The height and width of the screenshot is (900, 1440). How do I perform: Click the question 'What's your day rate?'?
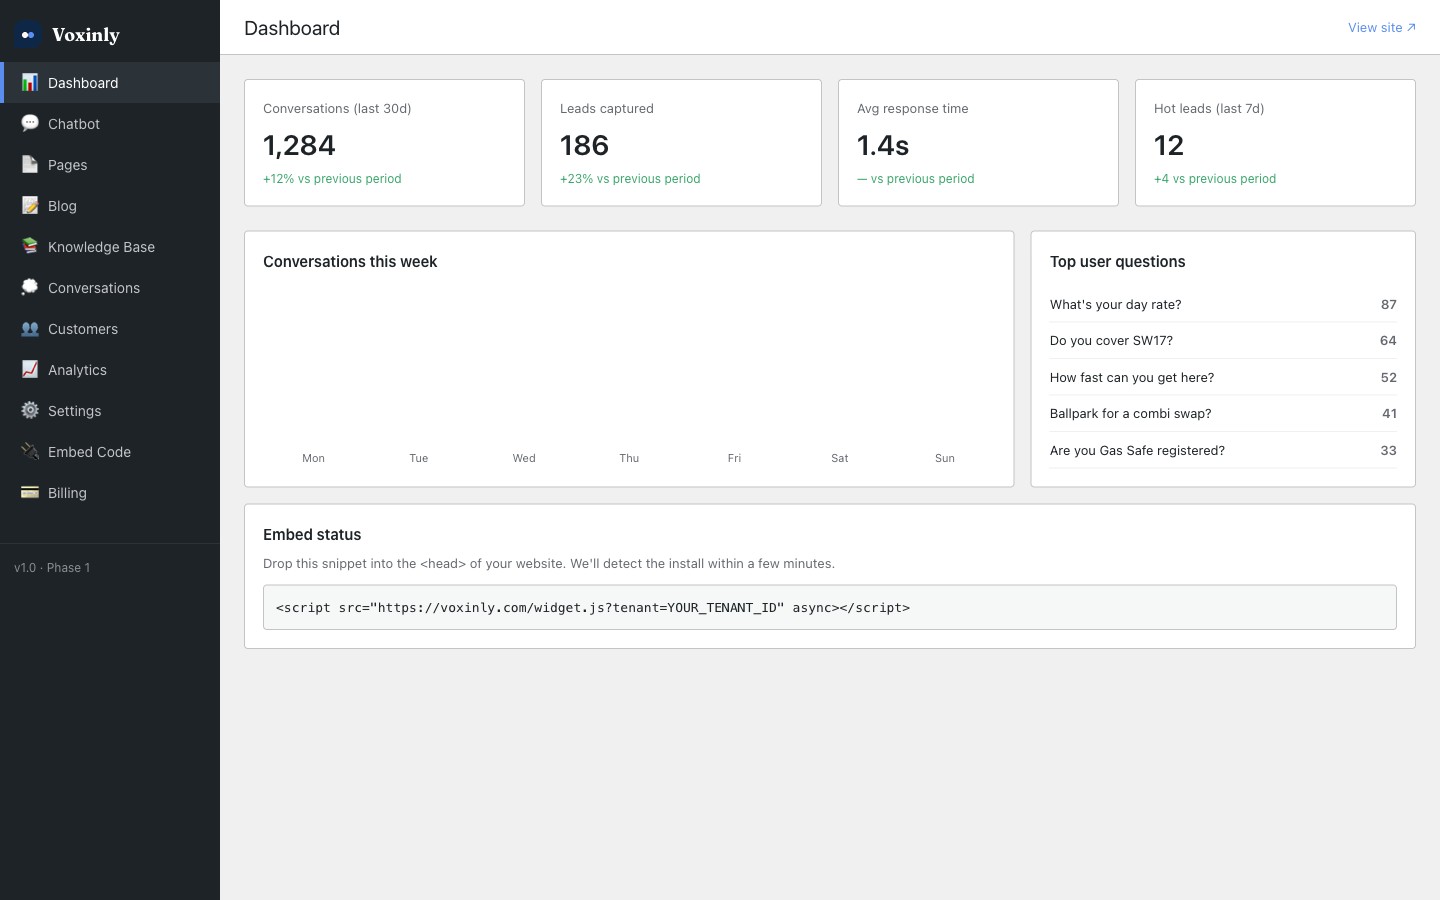coord(1115,305)
